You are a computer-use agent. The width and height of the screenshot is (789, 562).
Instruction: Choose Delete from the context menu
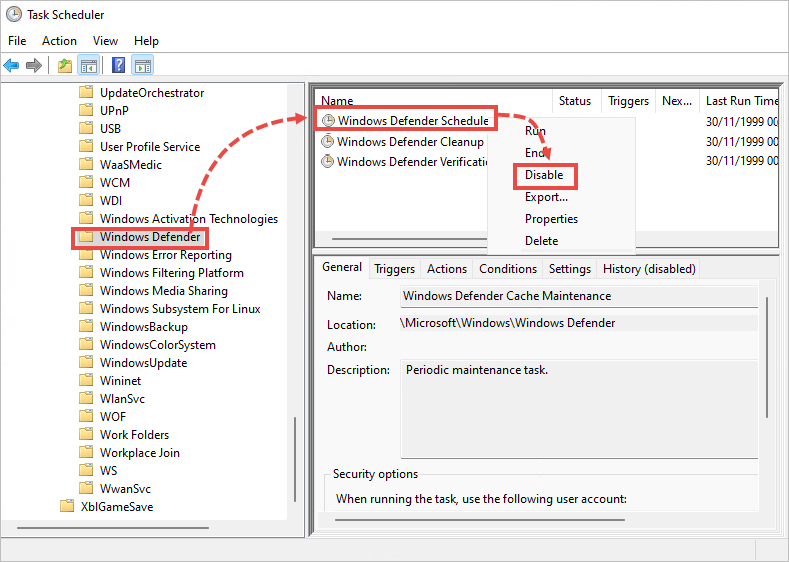(x=541, y=241)
